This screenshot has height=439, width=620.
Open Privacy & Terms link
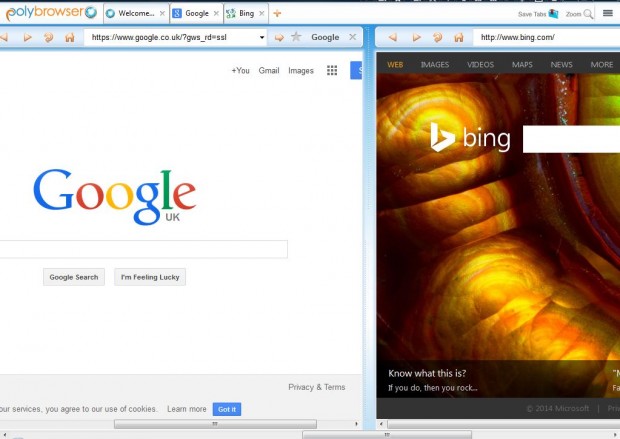317,387
